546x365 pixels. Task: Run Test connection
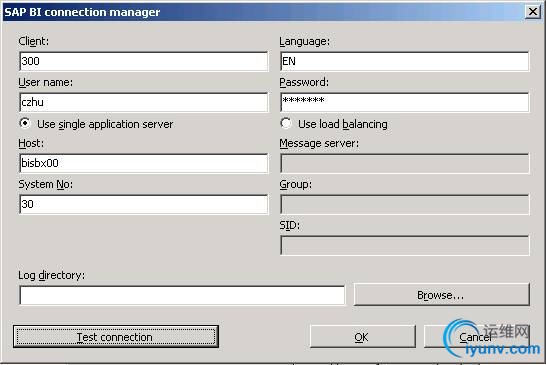click(116, 337)
